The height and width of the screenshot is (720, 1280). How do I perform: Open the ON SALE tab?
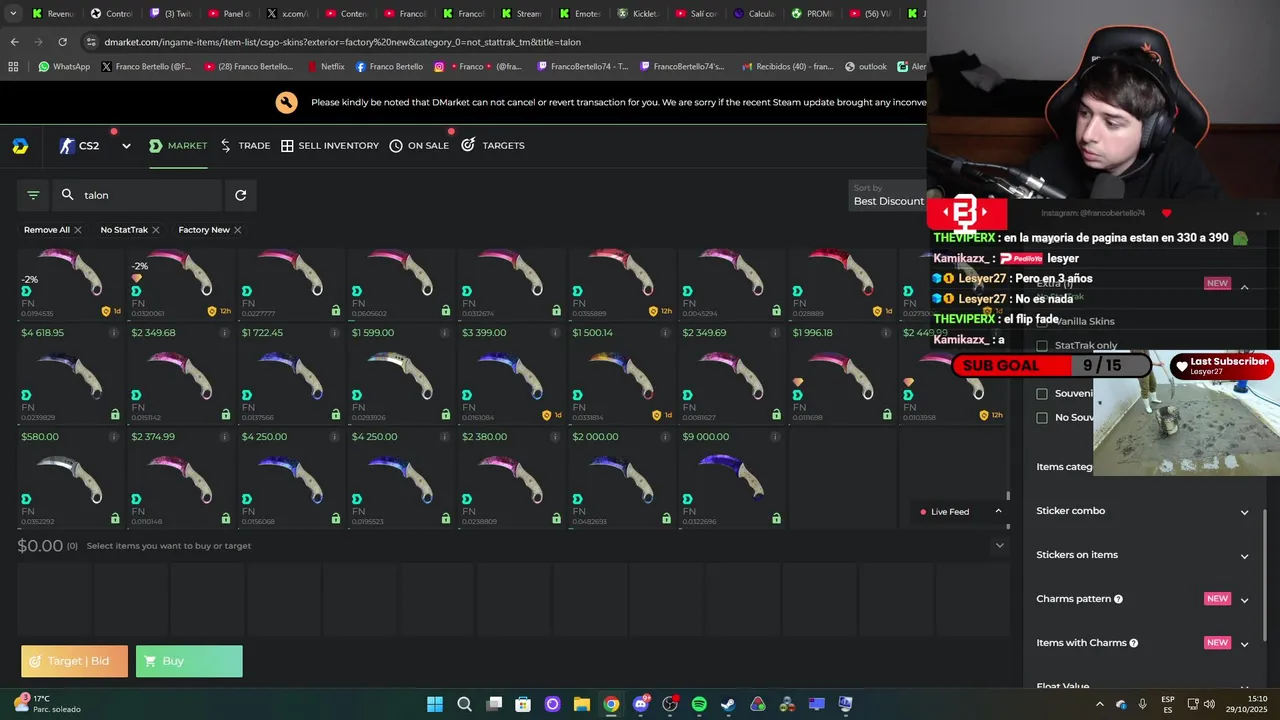pos(419,146)
